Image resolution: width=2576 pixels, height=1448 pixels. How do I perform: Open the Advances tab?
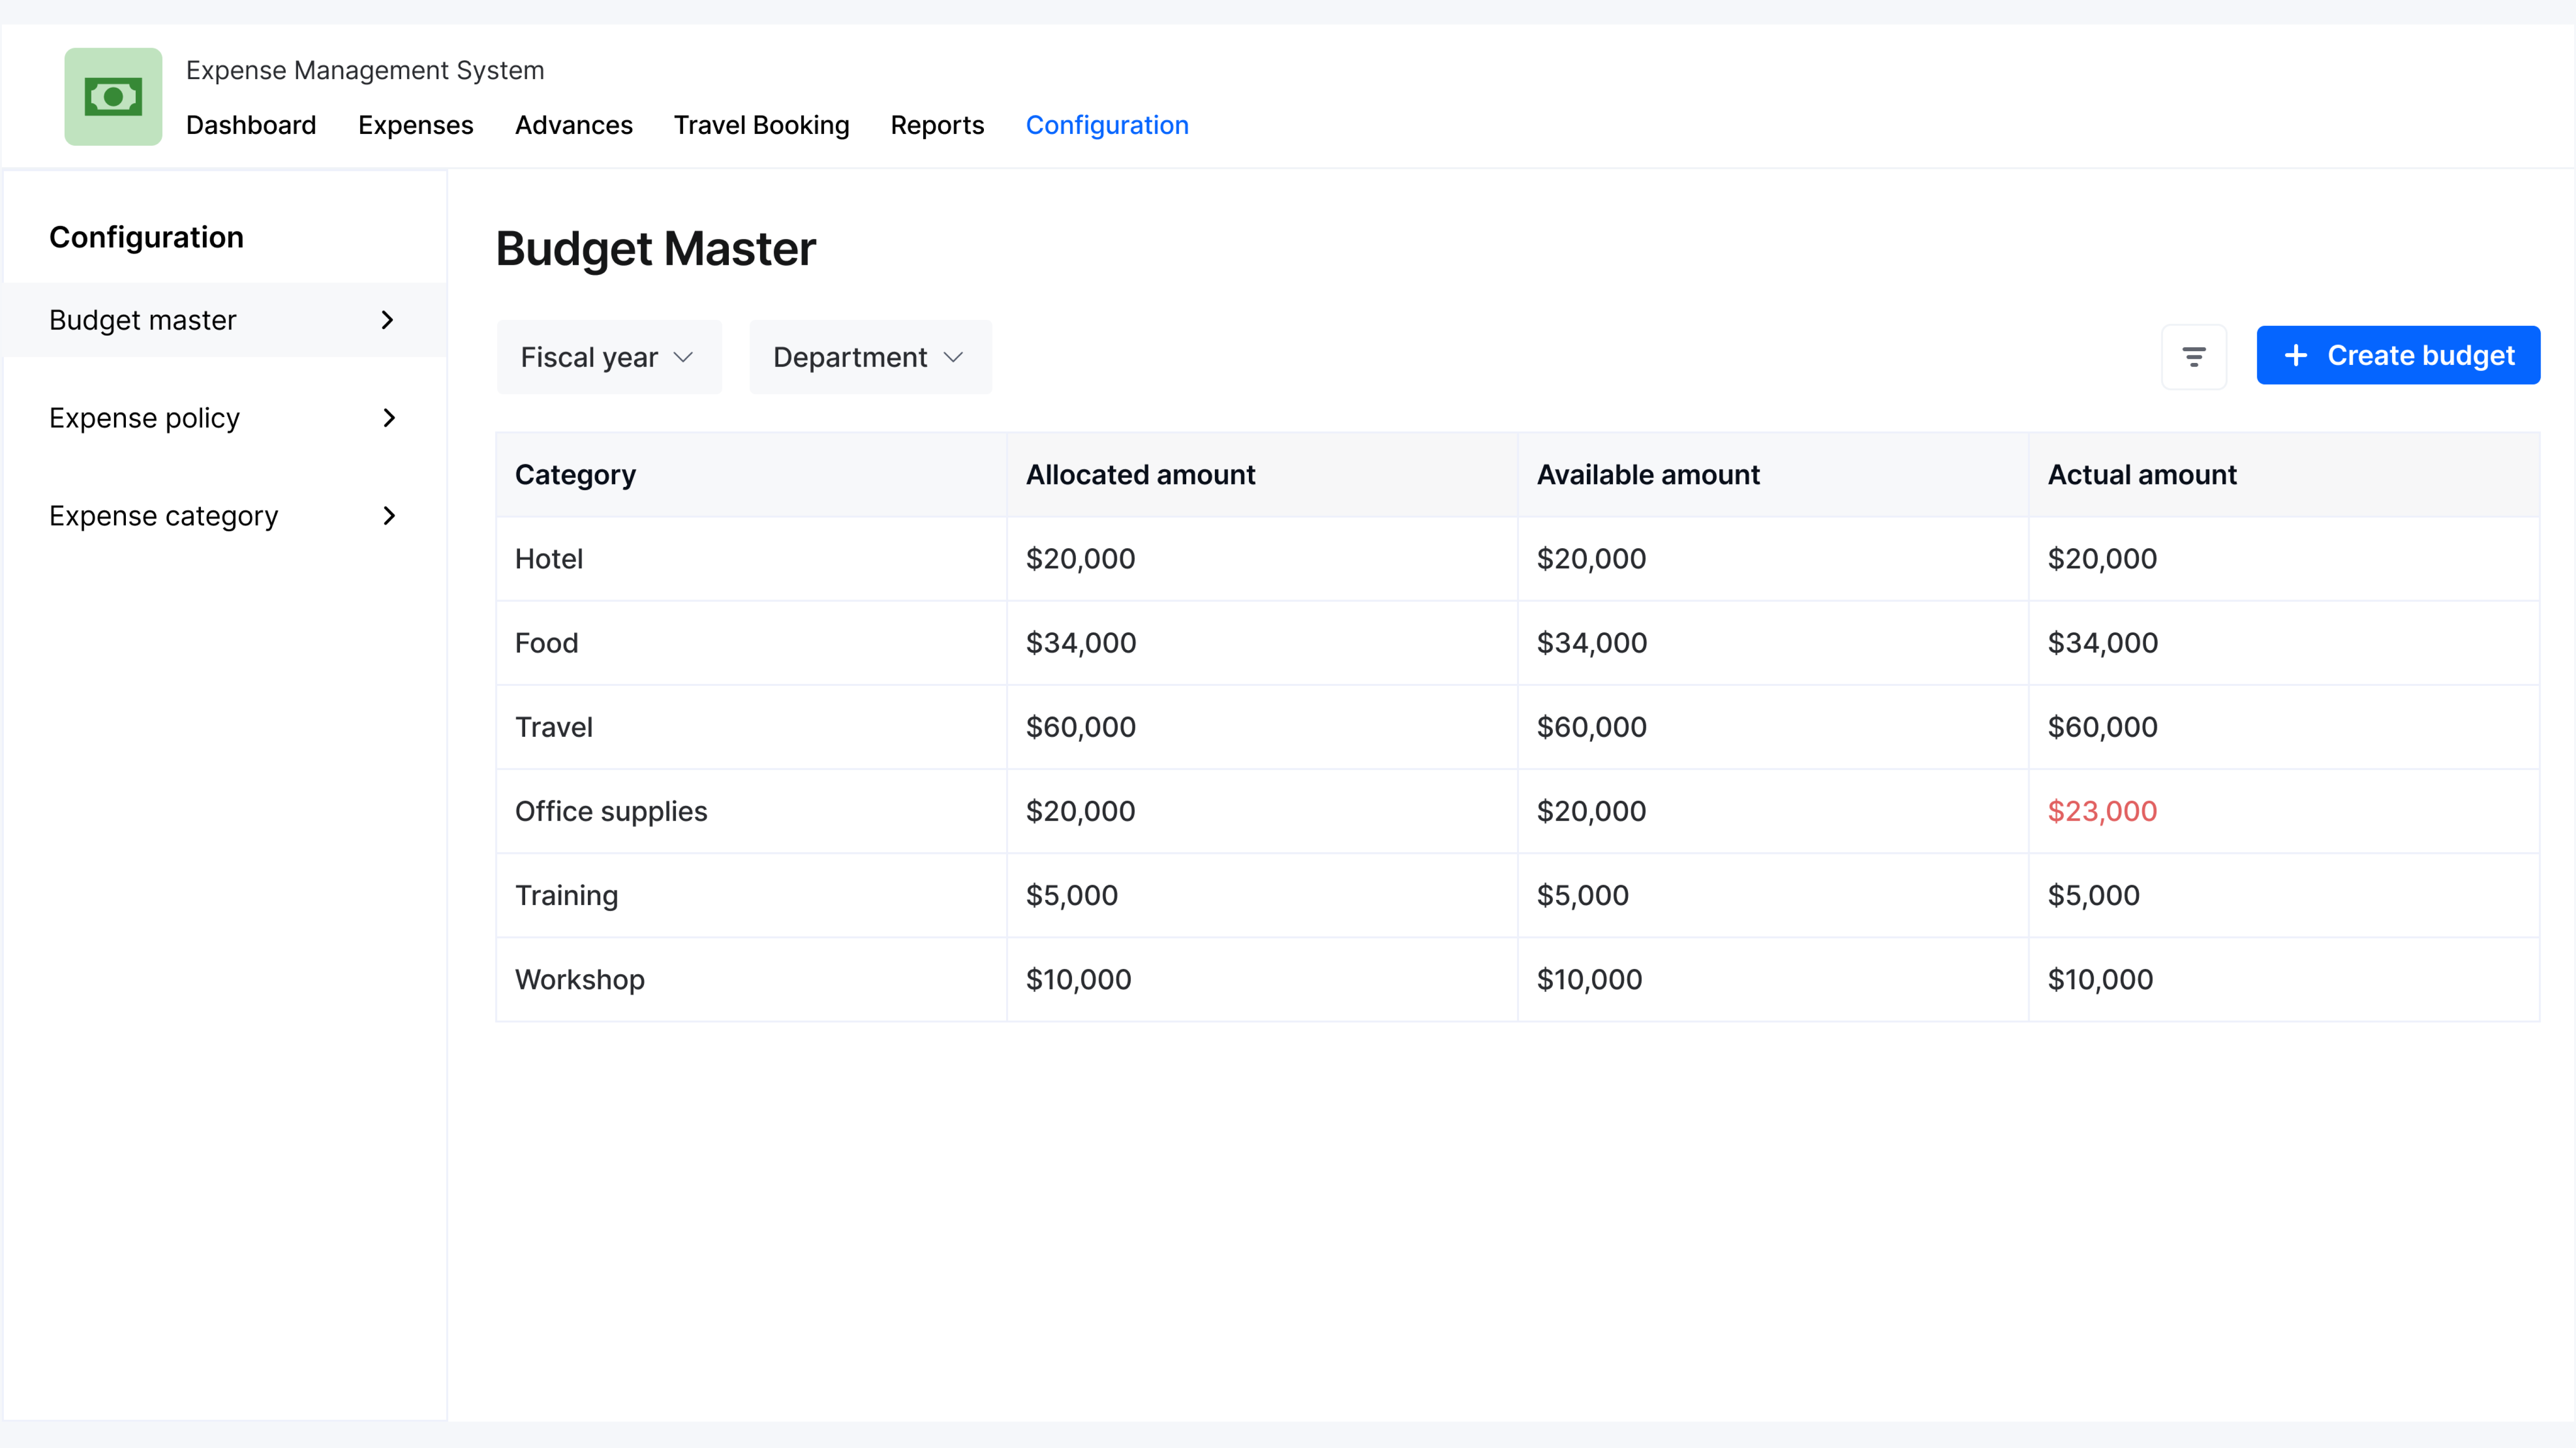pos(574,125)
